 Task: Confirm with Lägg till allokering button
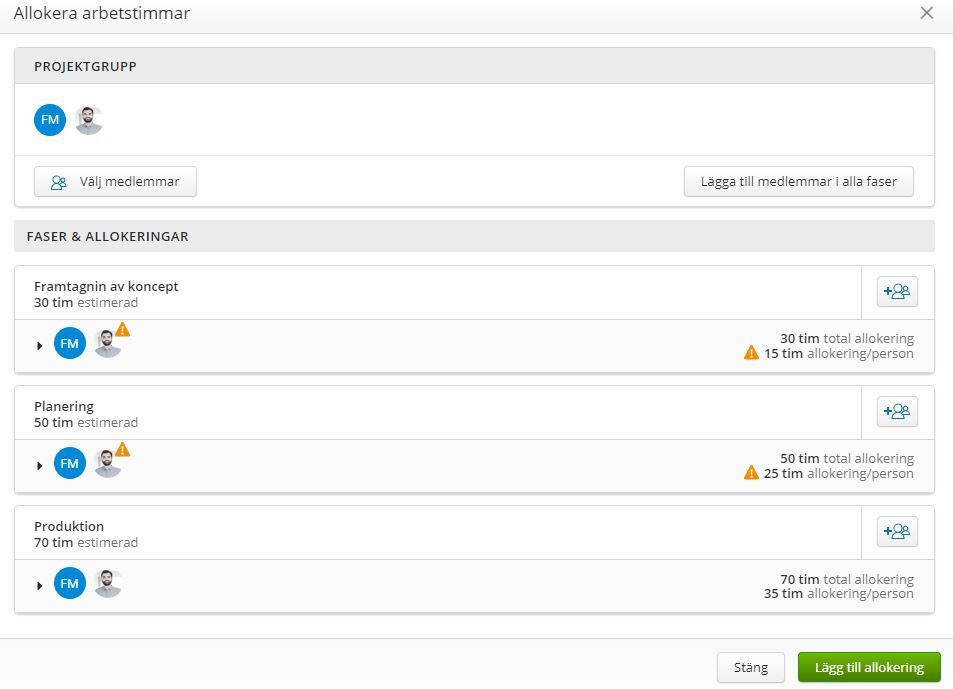pos(869,667)
